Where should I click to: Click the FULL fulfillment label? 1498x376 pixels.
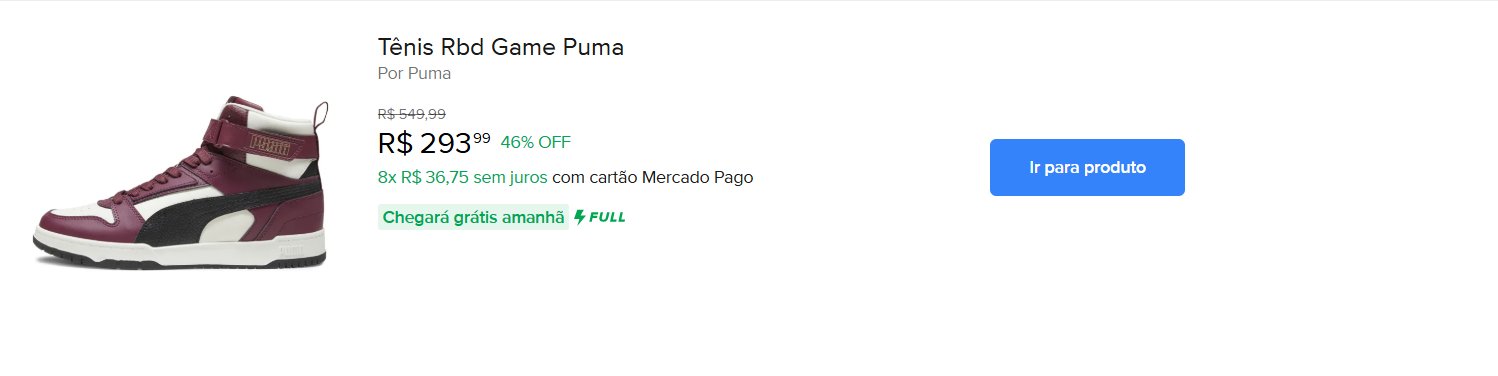(x=607, y=217)
